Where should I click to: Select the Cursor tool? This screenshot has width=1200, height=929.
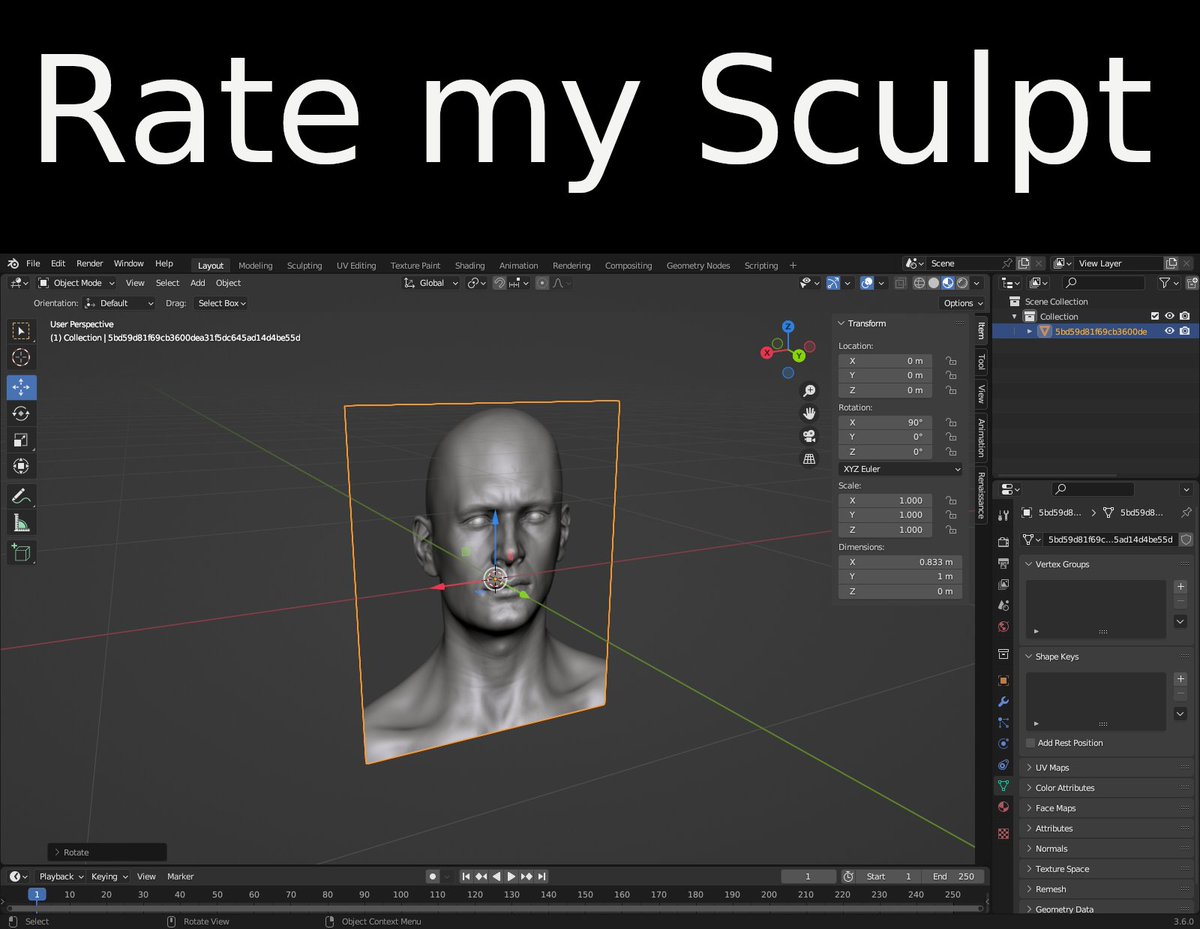[21, 358]
